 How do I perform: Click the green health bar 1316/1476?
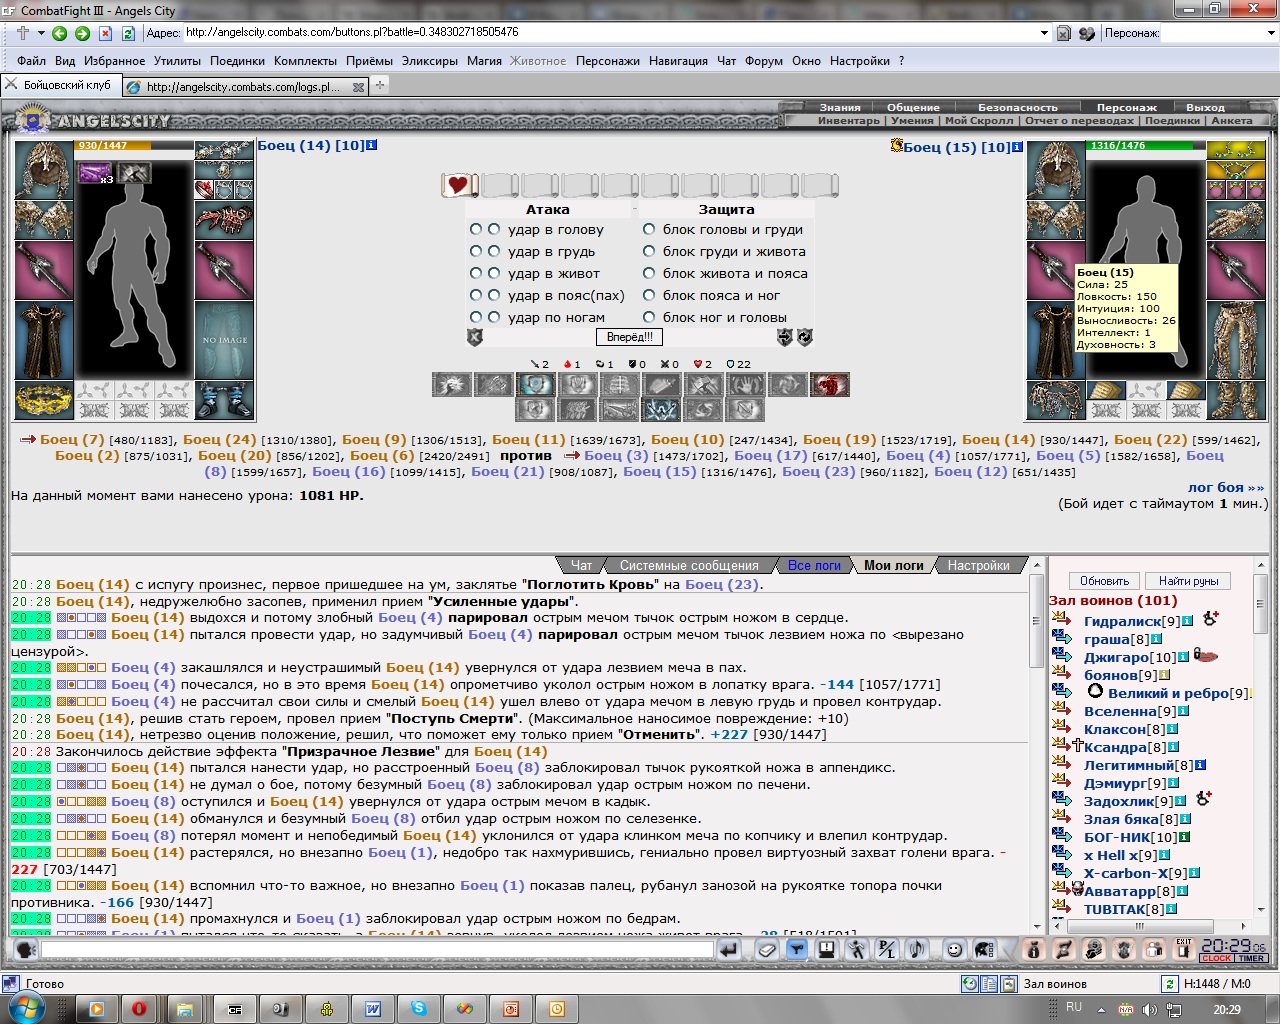1145,146
